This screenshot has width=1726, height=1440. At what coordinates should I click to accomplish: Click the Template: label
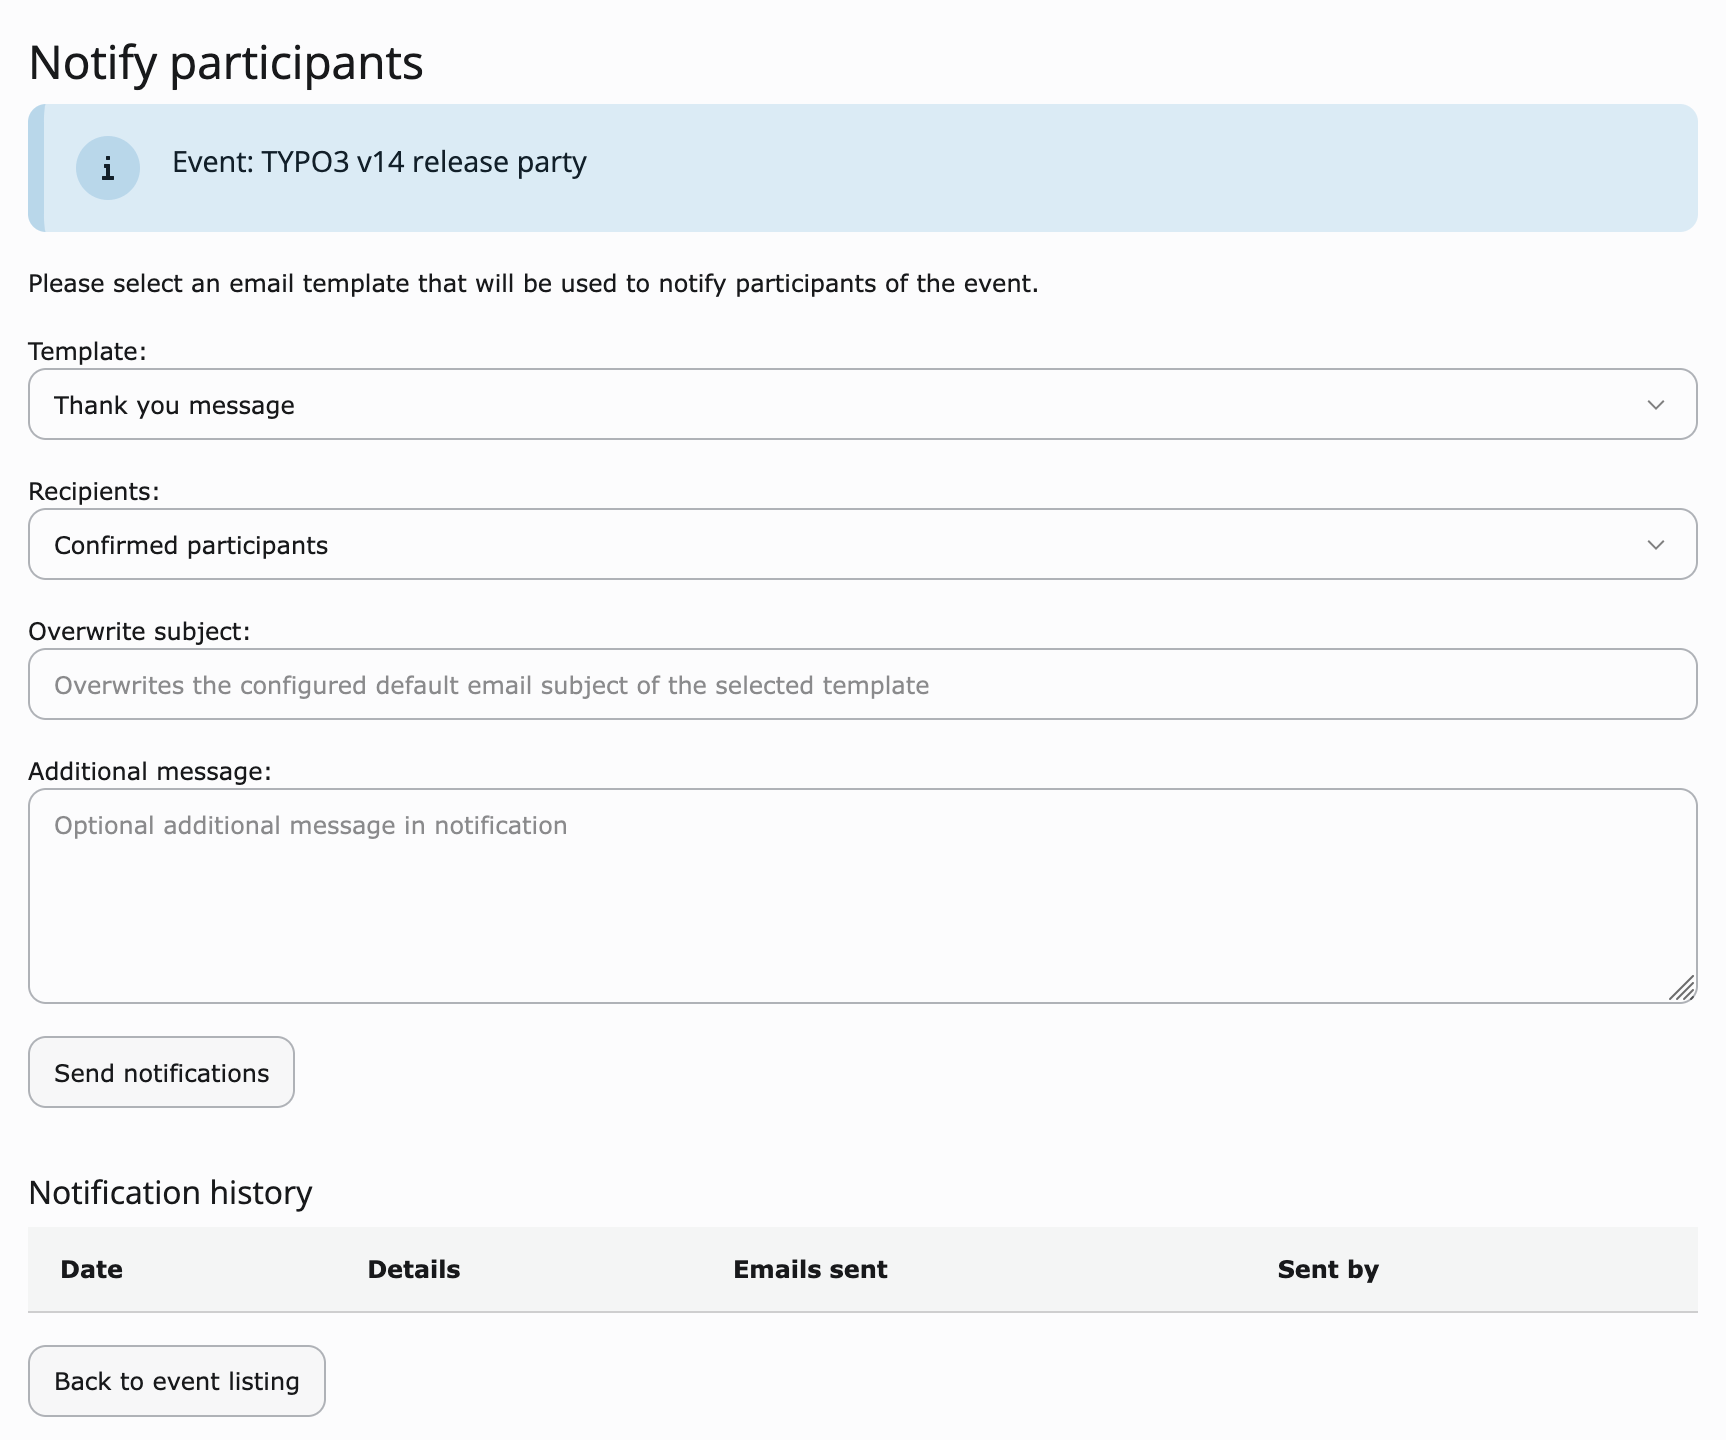(x=87, y=351)
